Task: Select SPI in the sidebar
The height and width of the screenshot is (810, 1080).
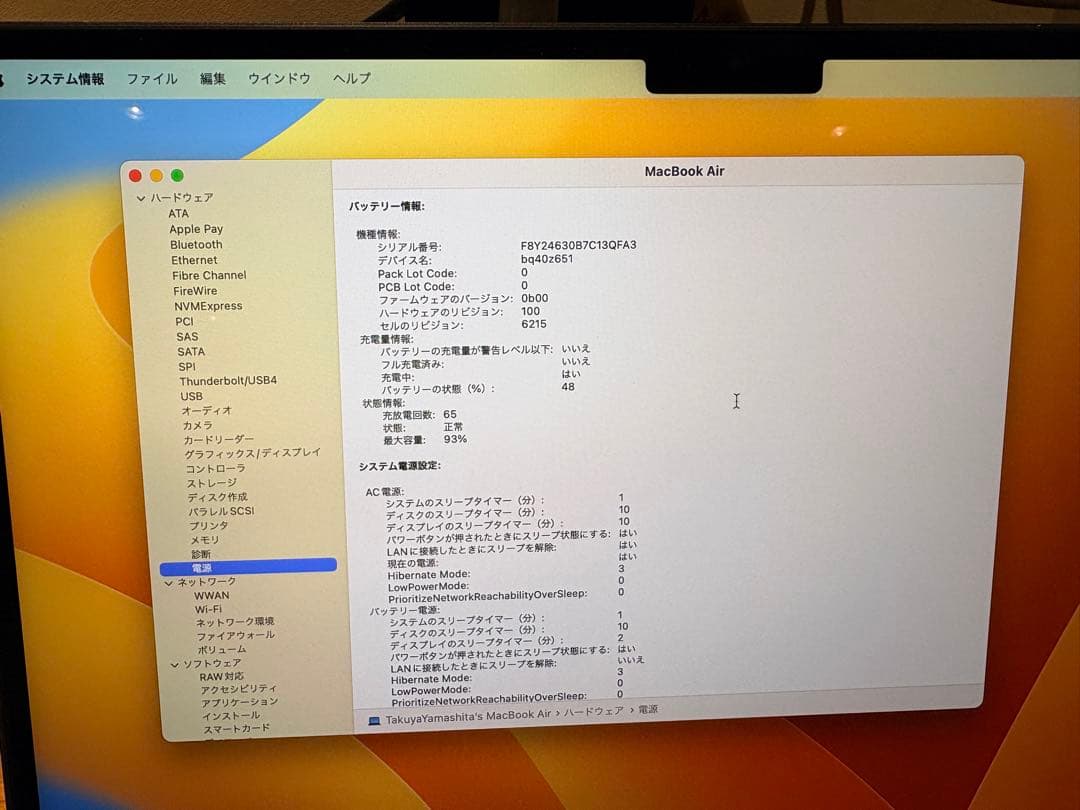Action: tap(187, 367)
